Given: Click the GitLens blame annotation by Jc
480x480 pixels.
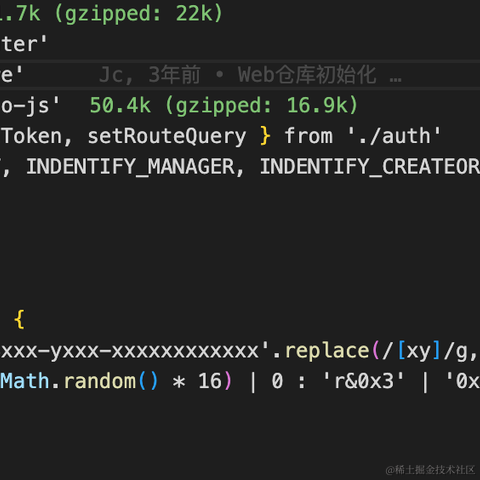Looking at the screenshot, I should click(x=250, y=75).
